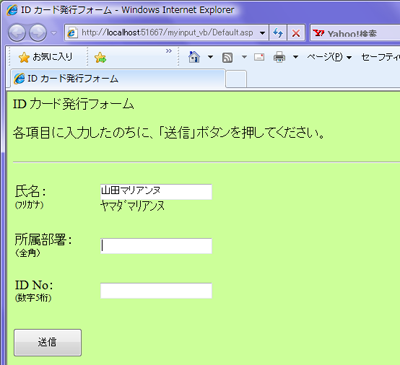
Task: Click the Read Mail envelope icon
Action: coord(259,57)
